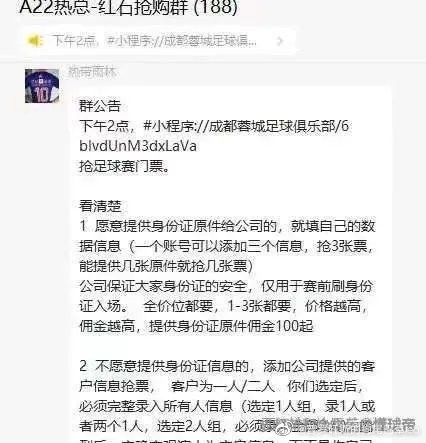Screen dimensions: 426x443
Task: Click the link code bIvdUnM3dxLaVa
Action: (138, 146)
